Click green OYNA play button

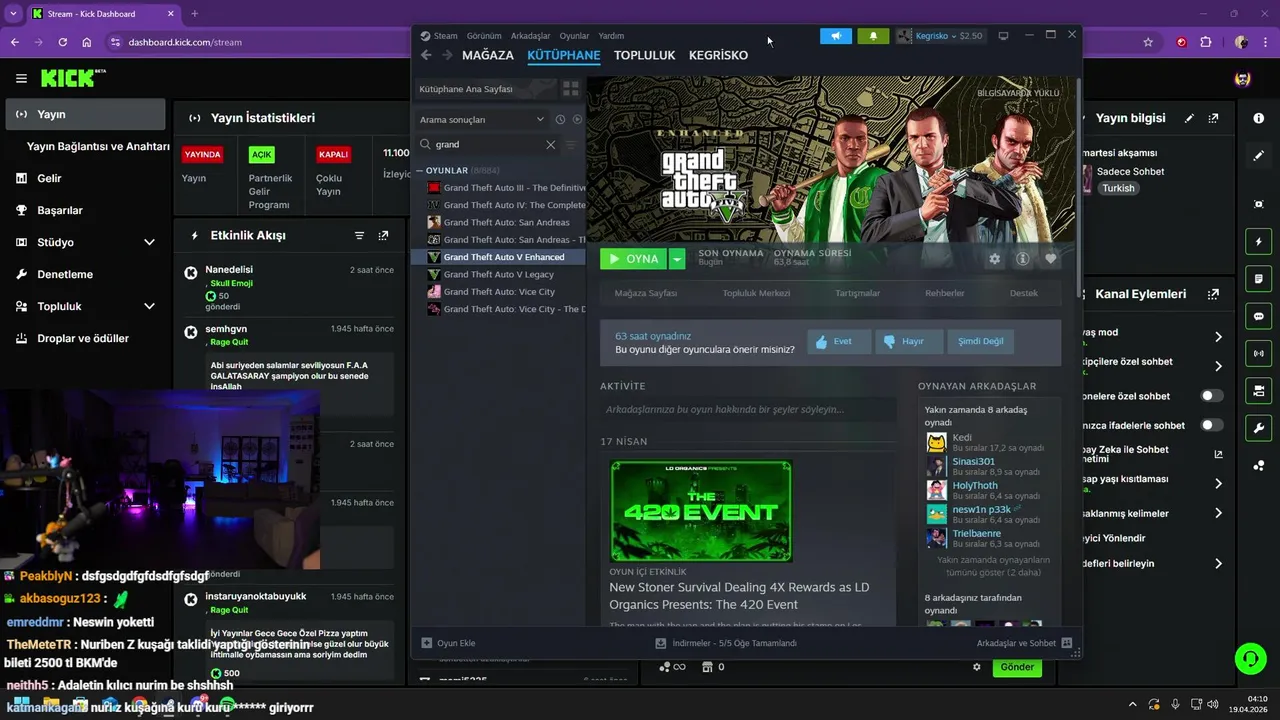pyautogui.click(x=634, y=259)
